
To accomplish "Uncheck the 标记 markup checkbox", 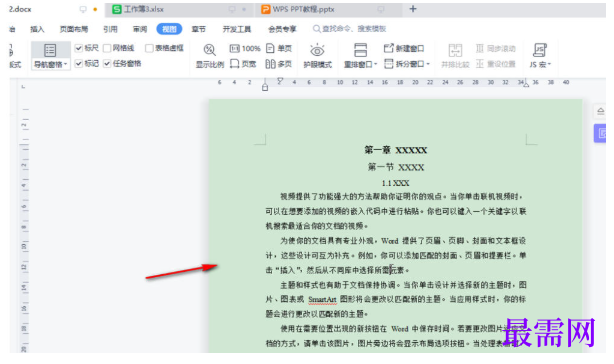I will 78,63.
